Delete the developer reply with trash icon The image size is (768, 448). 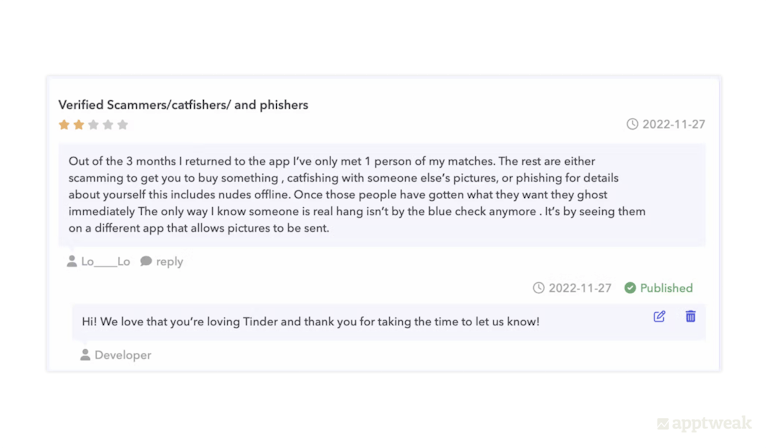(x=690, y=316)
